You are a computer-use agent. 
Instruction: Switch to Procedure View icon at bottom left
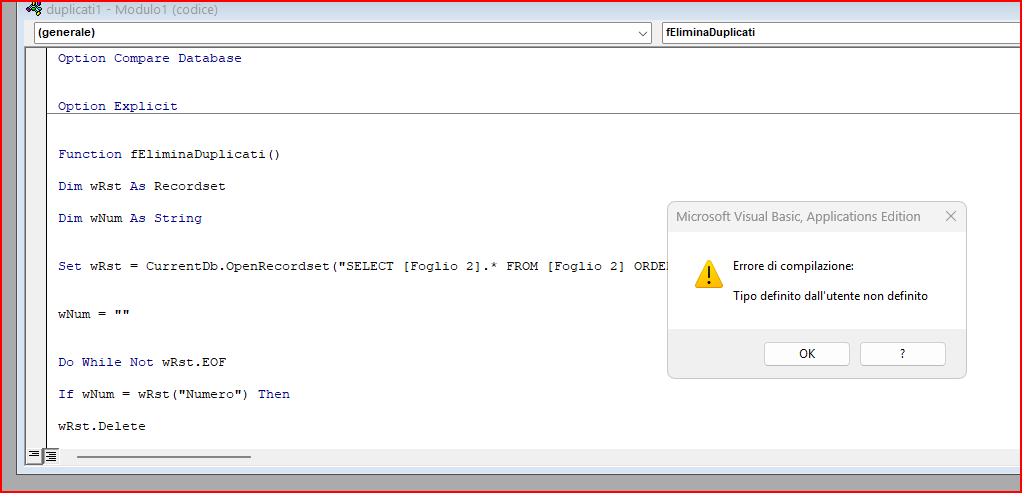(x=34, y=455)
